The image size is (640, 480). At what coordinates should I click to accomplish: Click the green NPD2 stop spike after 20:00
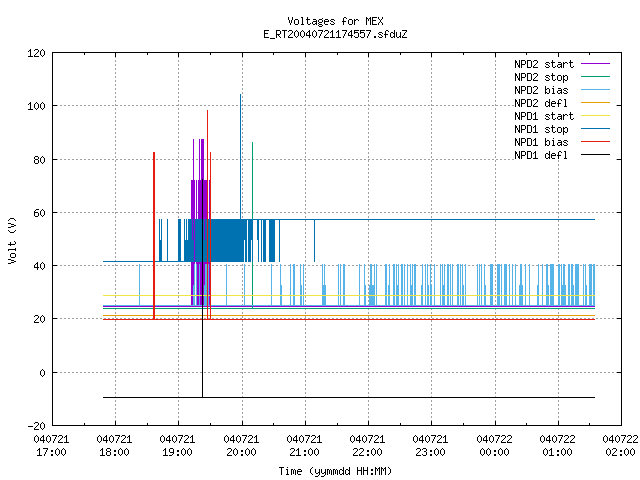[x=252, y=224]
